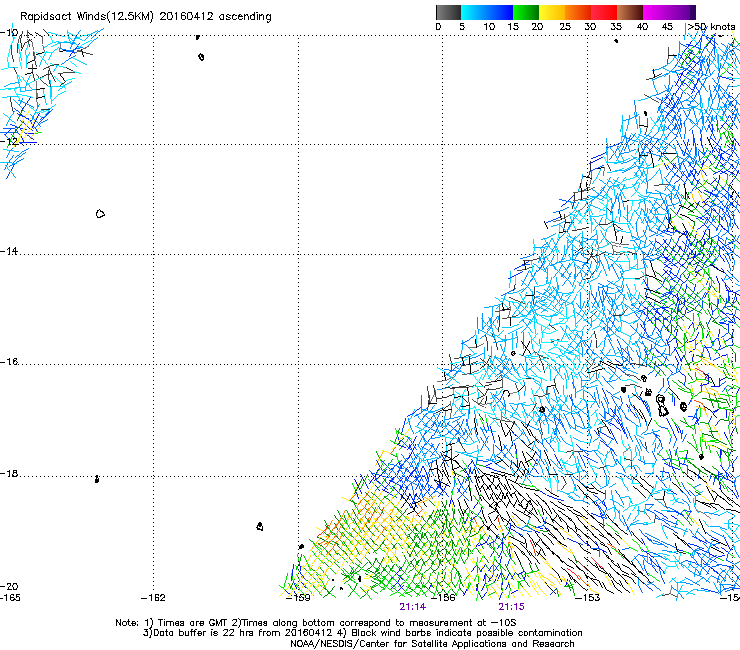This screenshot has height=650, width=740.
Task: Click the "NOAA/NESDIS/Center for Satellite Applications and Research" credit
Action: tap(432, 644)
